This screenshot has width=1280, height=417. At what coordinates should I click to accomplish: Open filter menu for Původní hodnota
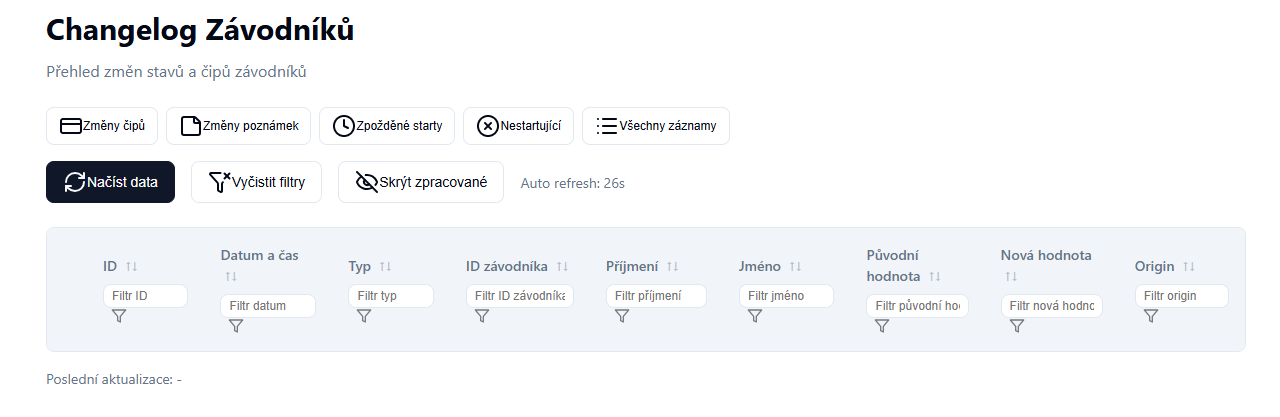(882, 326)
